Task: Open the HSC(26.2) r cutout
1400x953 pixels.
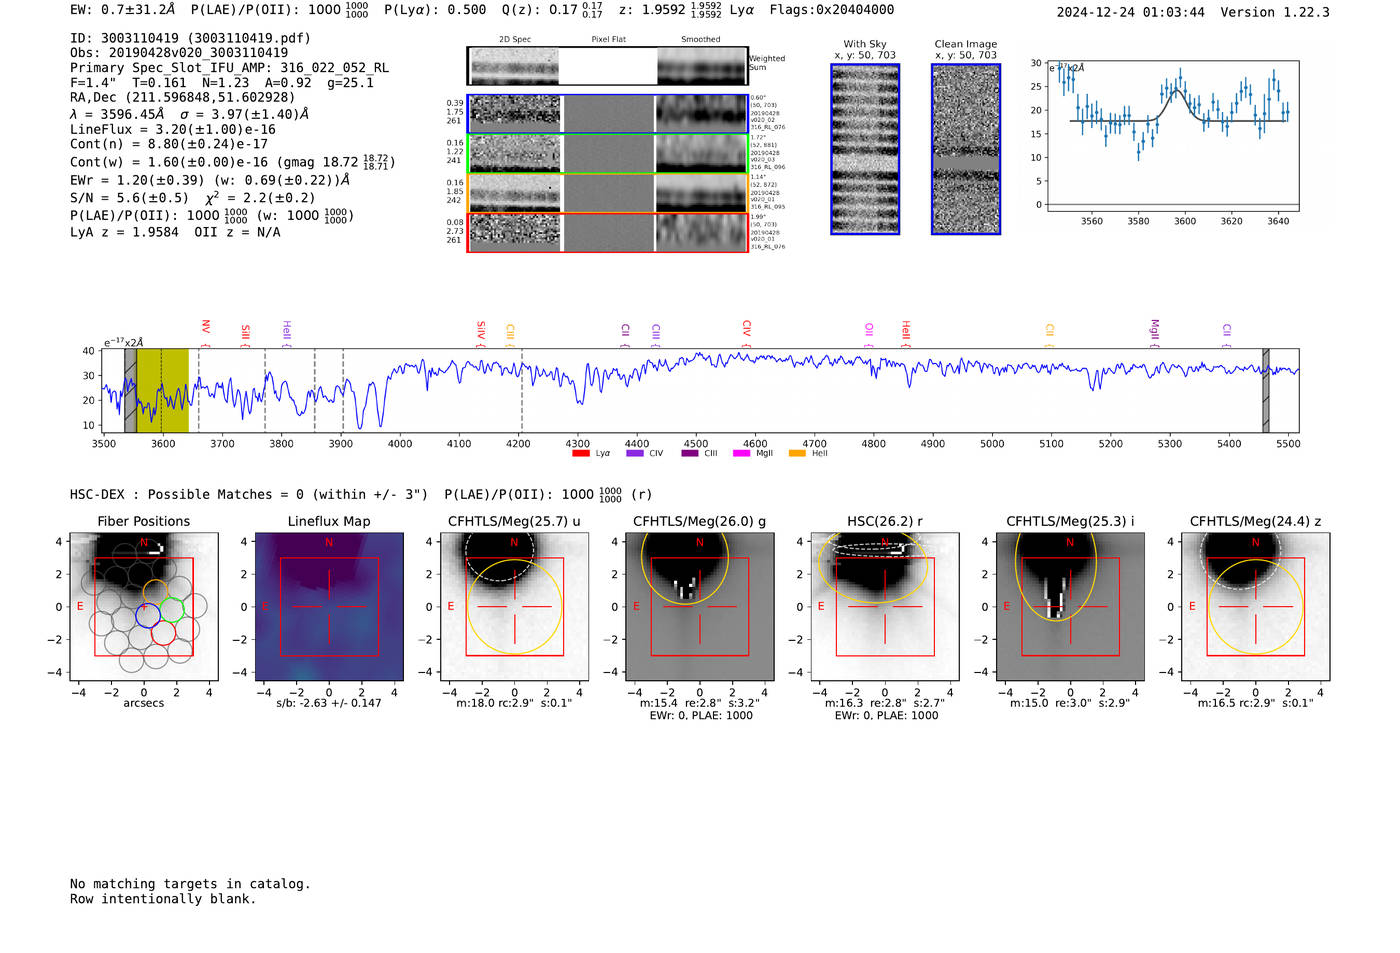Action: (885, 606)
